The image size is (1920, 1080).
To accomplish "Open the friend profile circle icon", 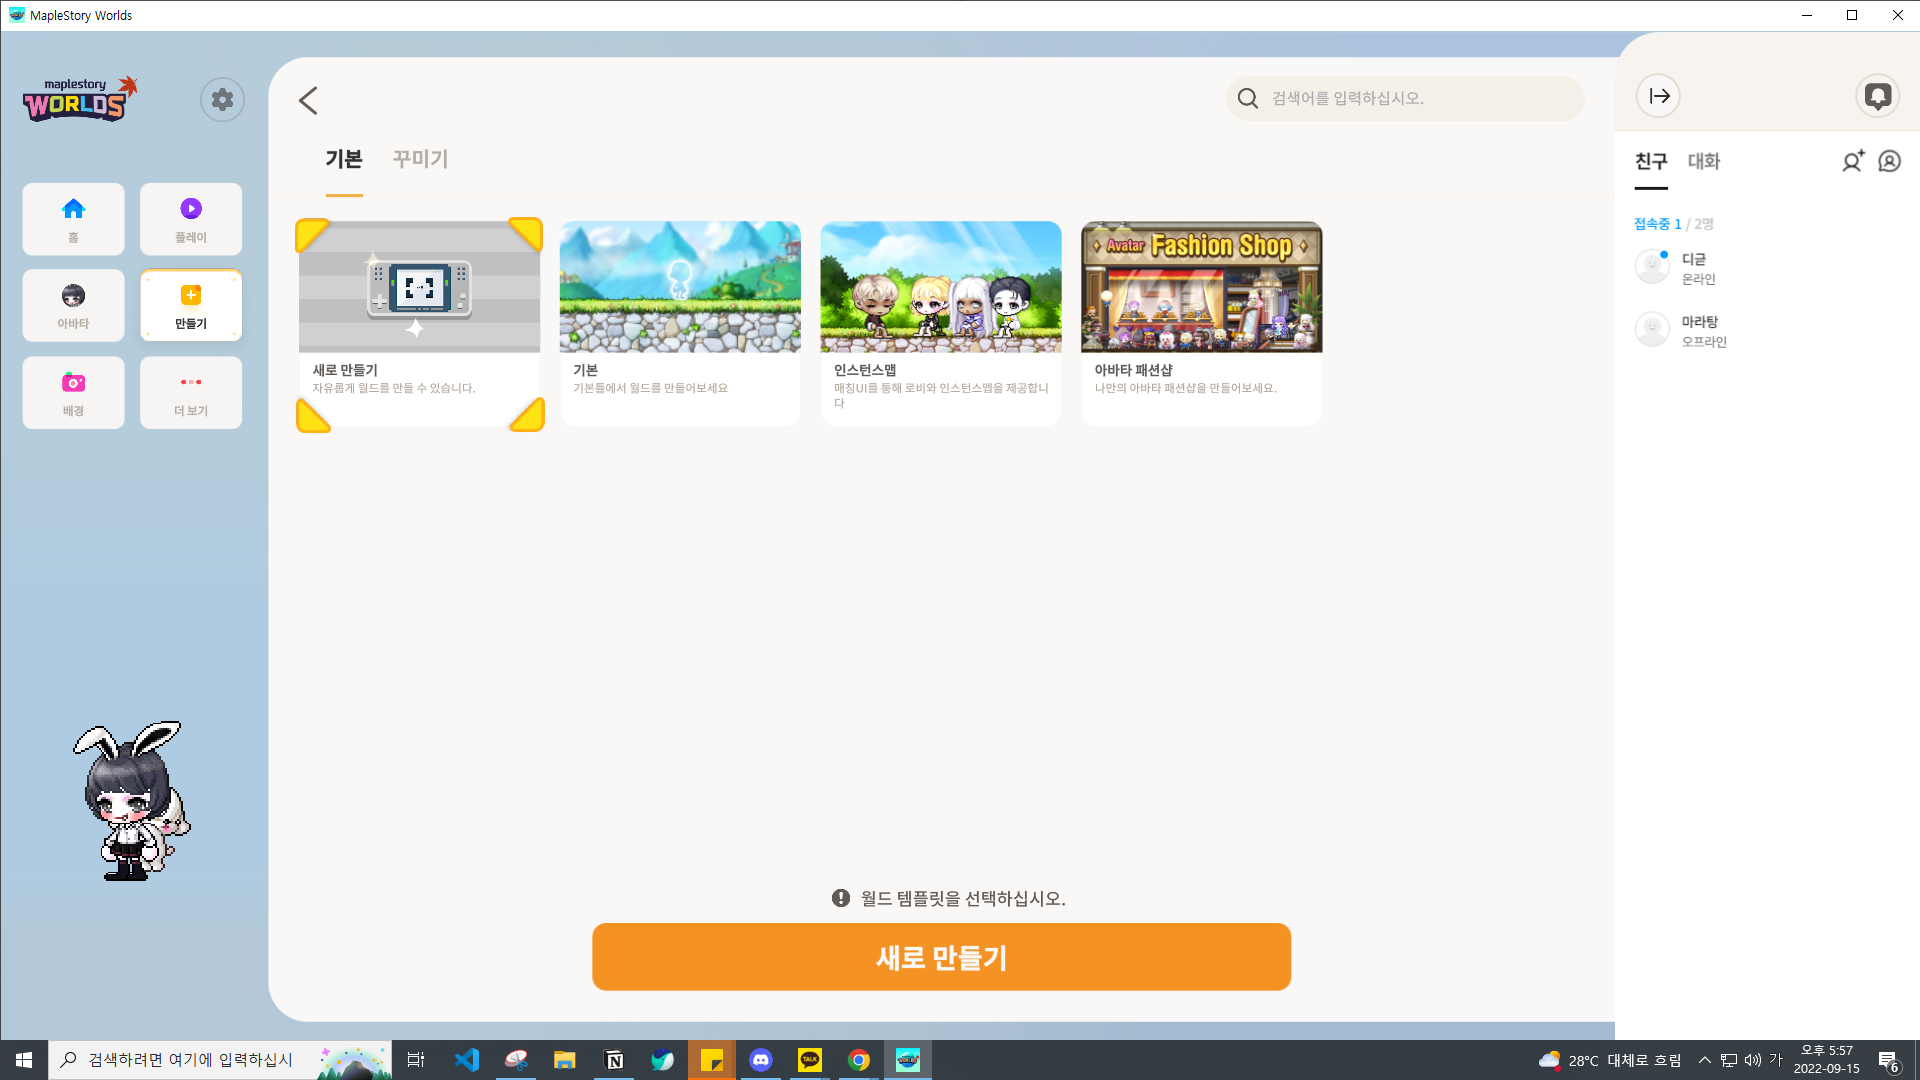I will point(1889,161).
